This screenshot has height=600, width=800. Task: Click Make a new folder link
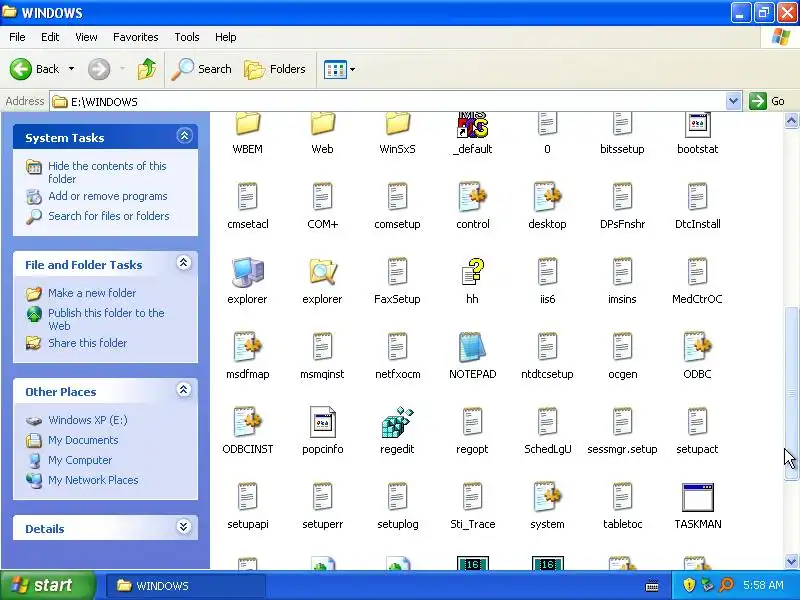(92, 293)
